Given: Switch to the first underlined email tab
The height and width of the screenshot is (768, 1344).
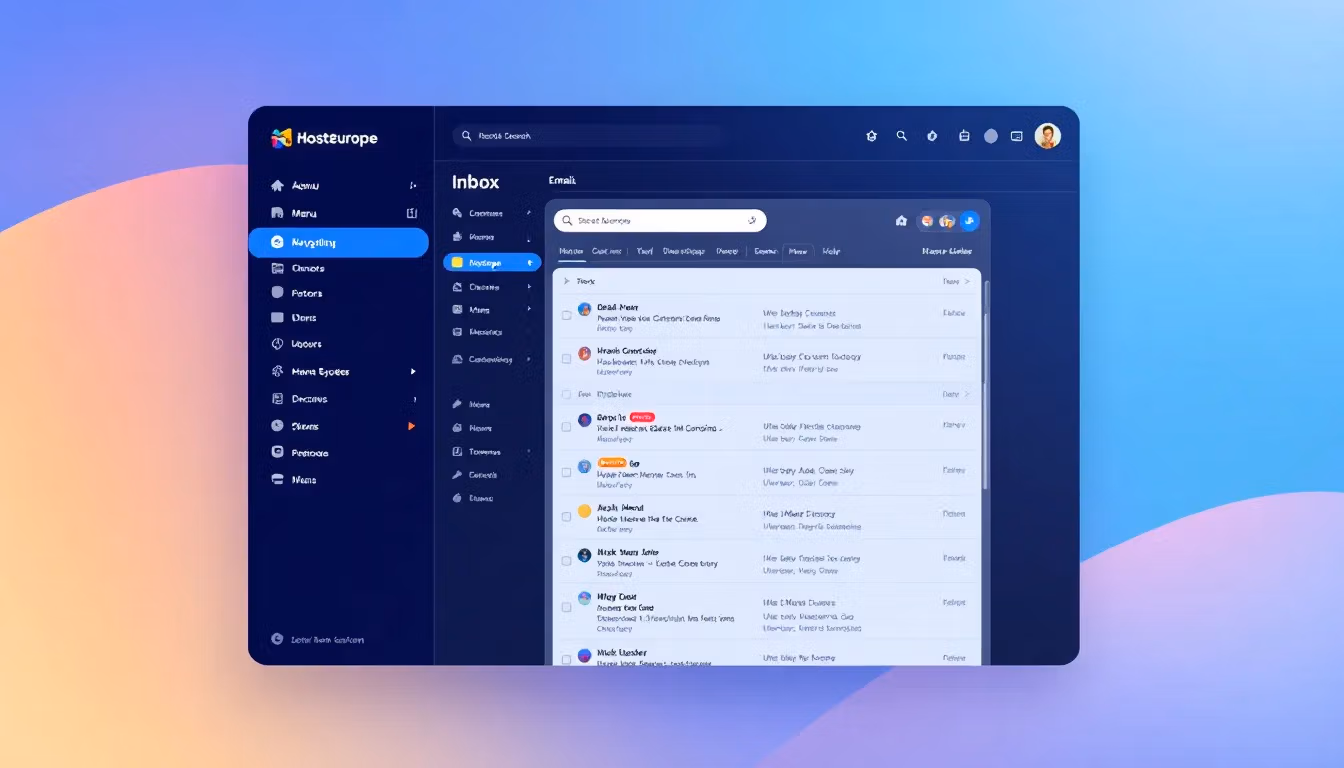Looking at the screenshot, I should click(x=571, y=252).
